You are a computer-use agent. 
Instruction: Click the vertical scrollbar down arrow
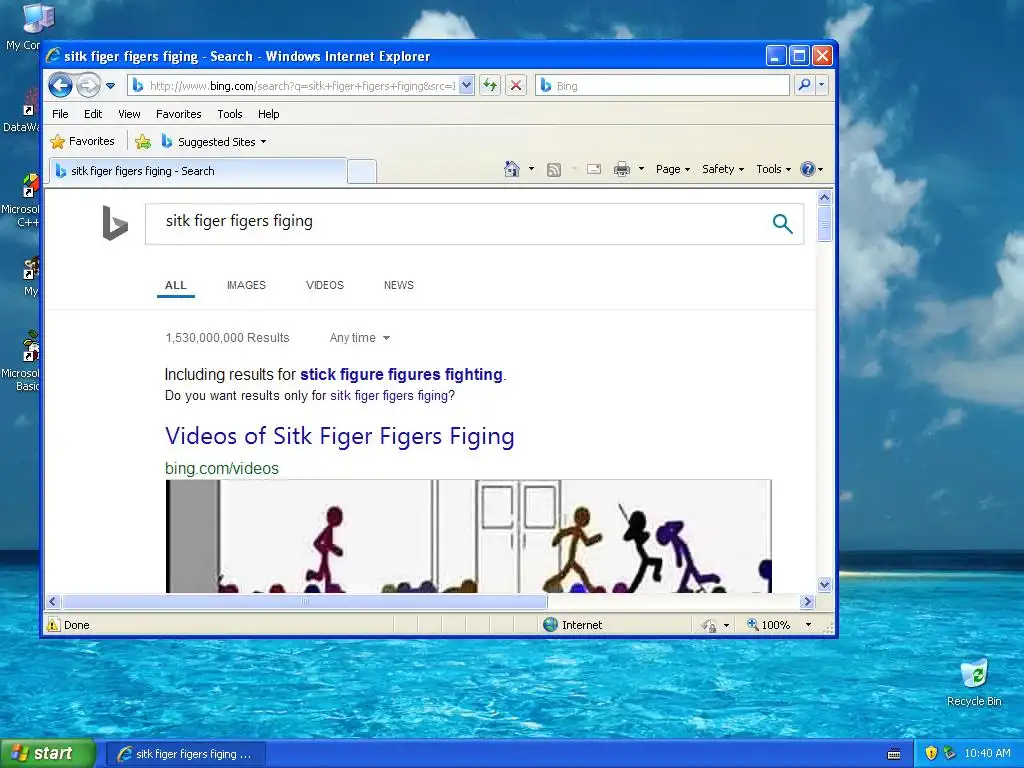point(824,584)
